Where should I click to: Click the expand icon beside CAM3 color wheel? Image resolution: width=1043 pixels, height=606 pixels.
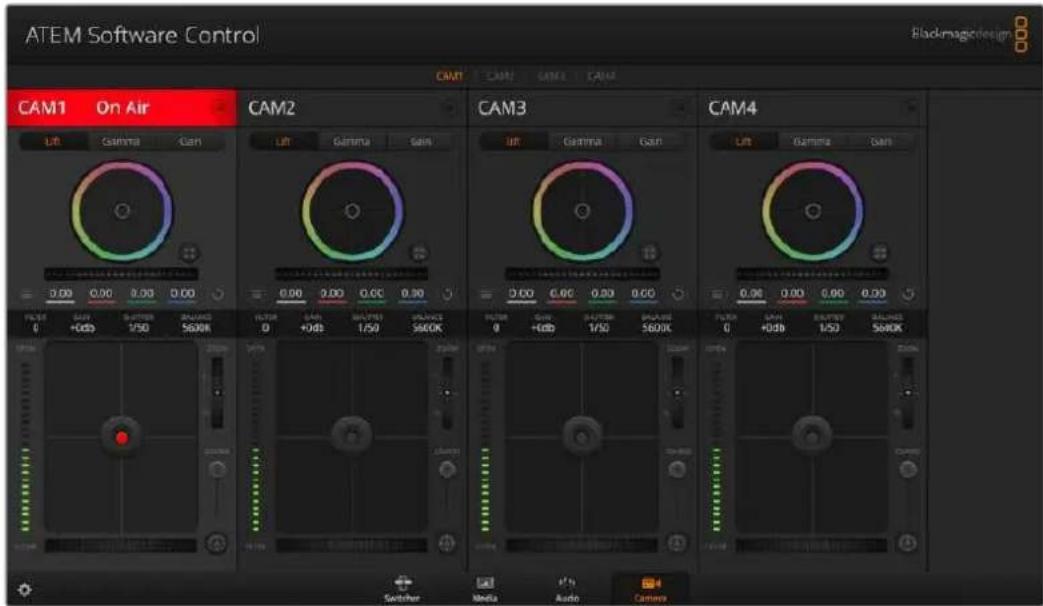649,253
